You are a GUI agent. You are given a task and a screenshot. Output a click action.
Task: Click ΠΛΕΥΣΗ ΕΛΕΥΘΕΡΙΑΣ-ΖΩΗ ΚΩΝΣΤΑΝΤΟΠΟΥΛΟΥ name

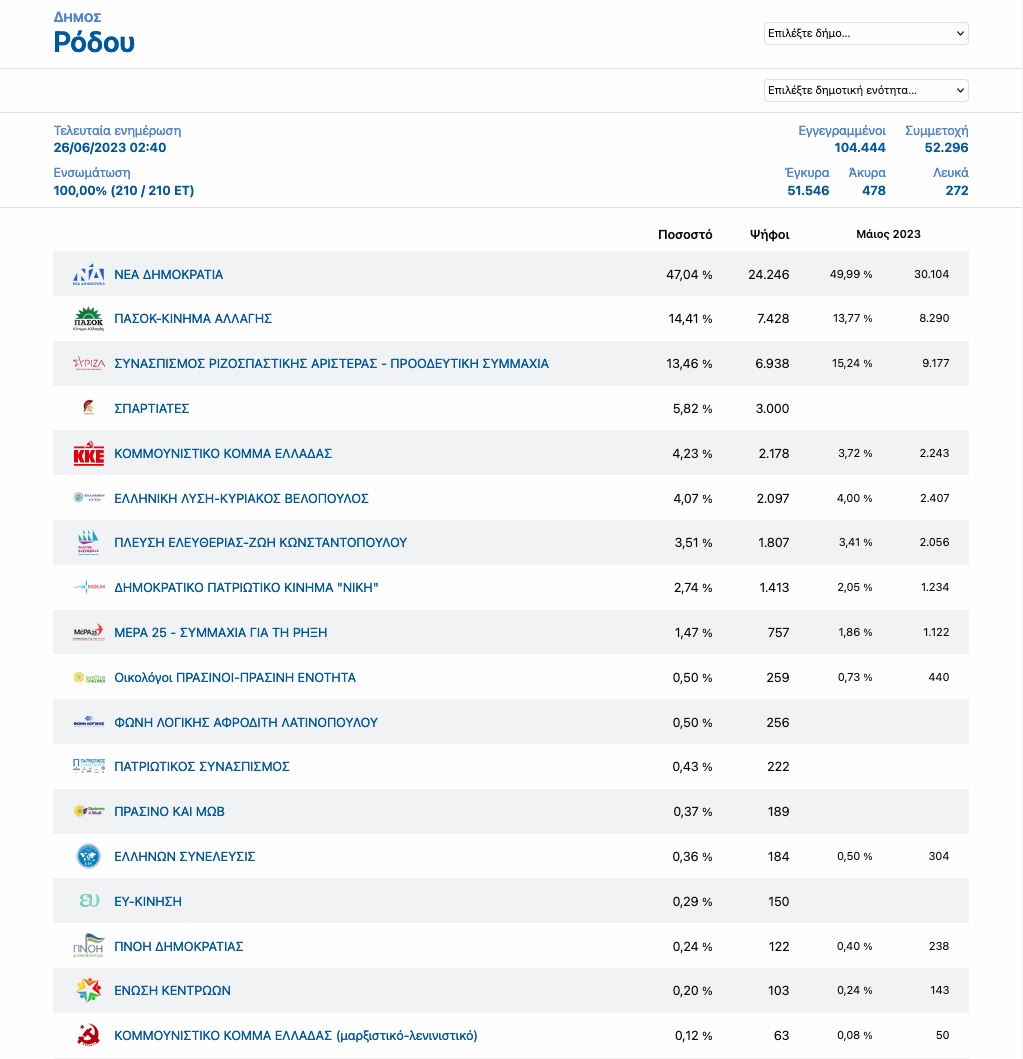pyautogui.click(x=261, y=542)
